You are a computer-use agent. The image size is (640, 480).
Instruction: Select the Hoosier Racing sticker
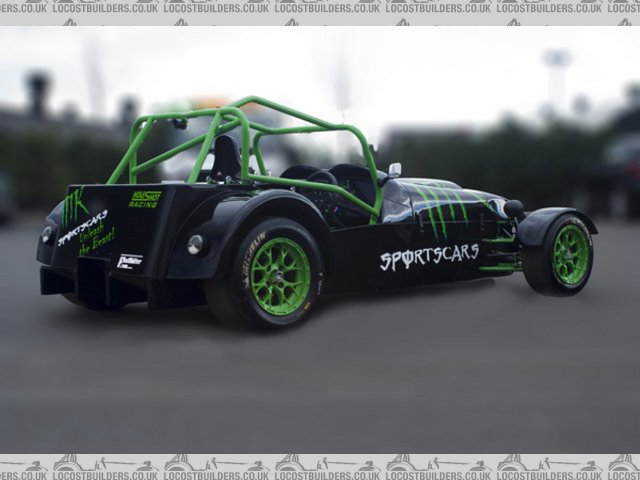coord(144,199)
